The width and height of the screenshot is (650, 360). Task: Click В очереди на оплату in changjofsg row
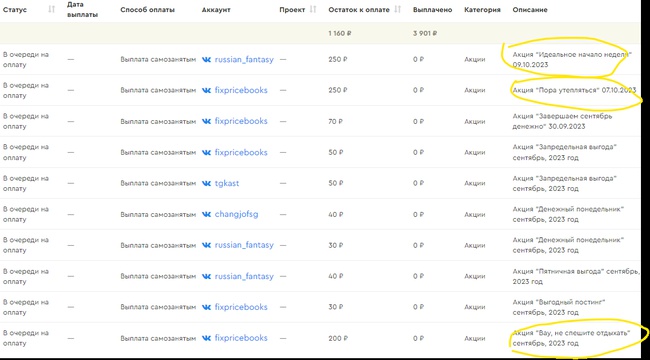tap(26, 214)
